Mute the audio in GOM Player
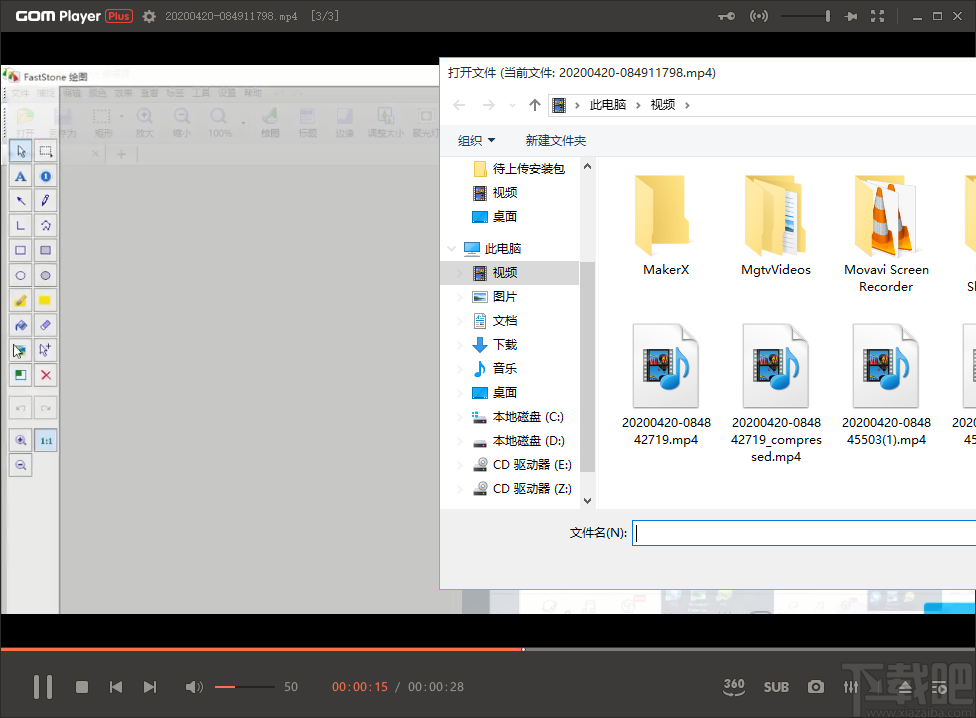Screen dimensions: 976x718 pos(194,687)
